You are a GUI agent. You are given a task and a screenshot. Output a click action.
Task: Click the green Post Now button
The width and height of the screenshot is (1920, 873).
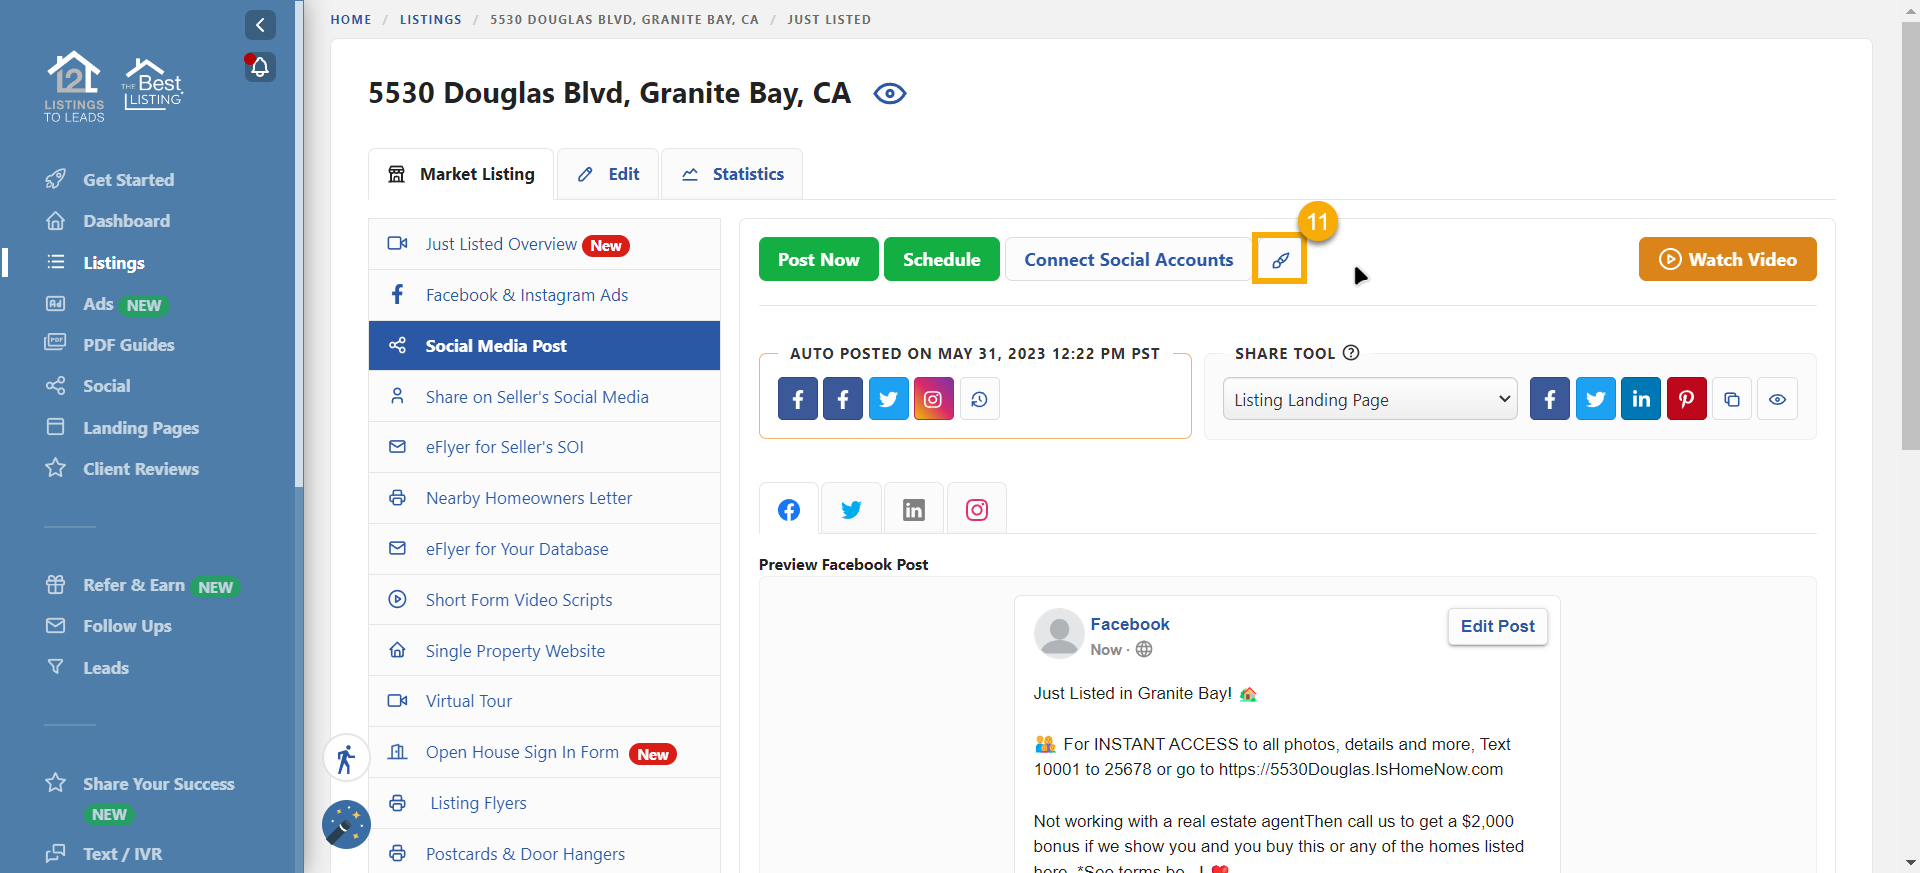point(818,260)
